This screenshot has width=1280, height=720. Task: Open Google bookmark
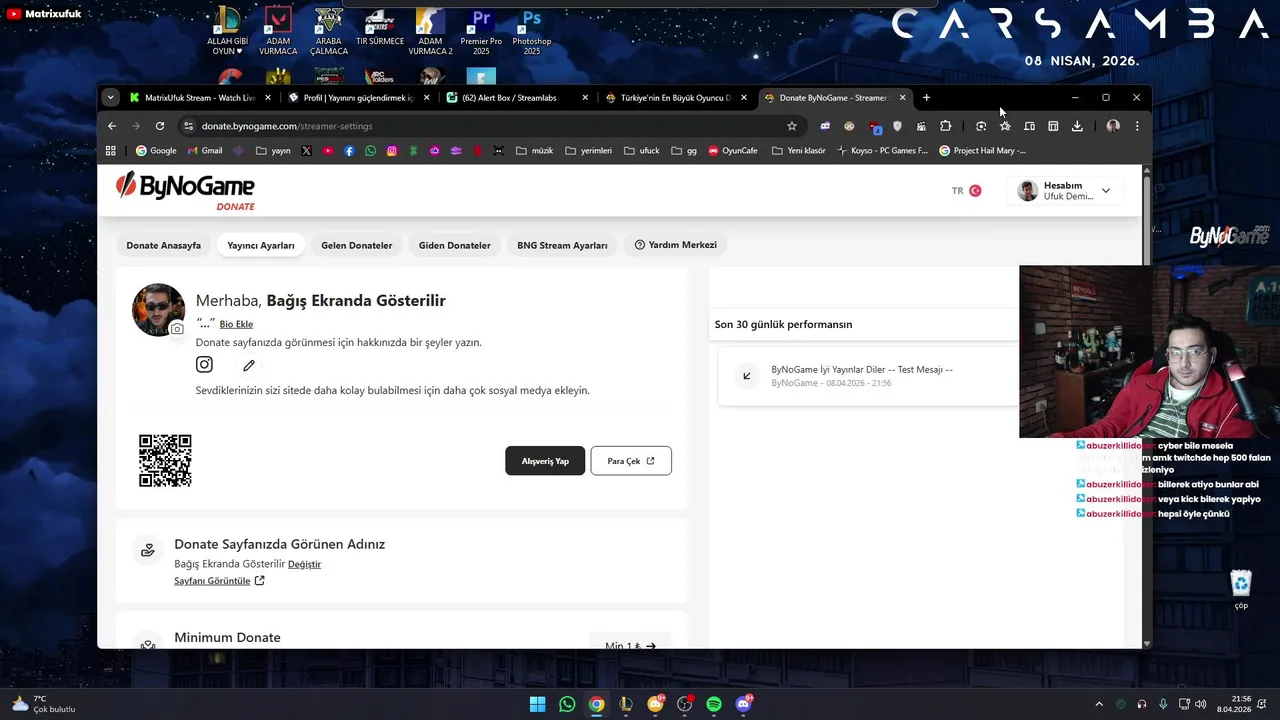point(156,151)
